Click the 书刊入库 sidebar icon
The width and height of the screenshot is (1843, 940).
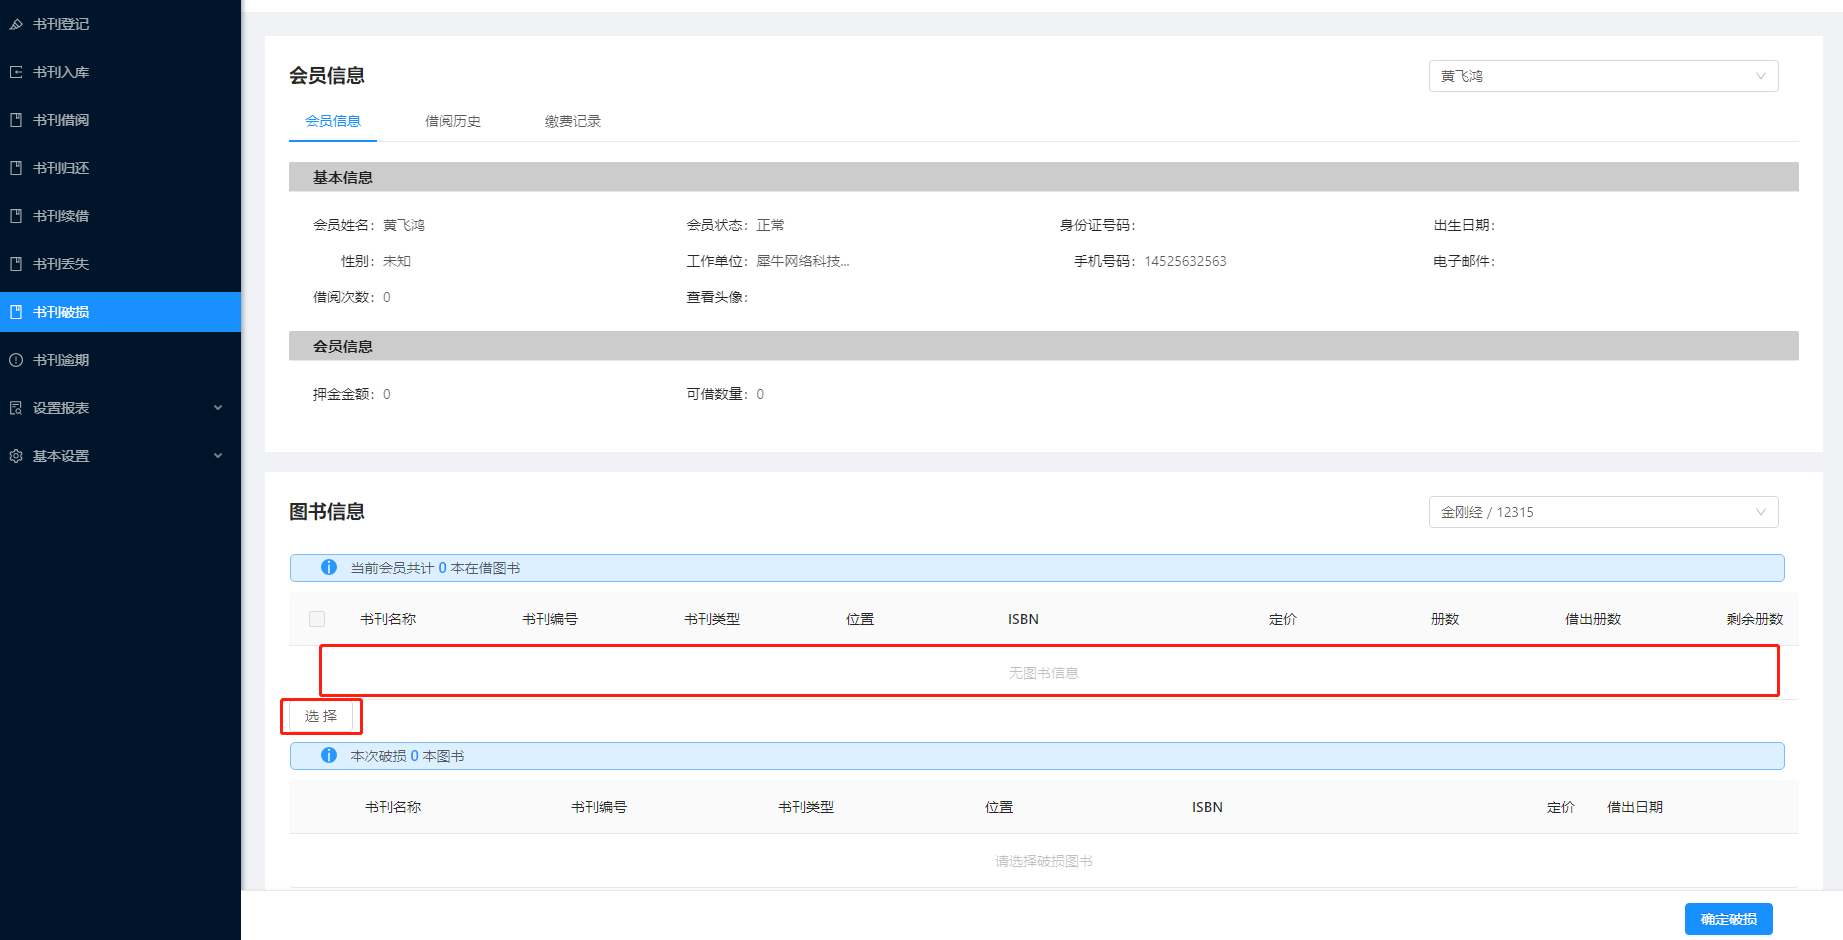pos(16,72)
